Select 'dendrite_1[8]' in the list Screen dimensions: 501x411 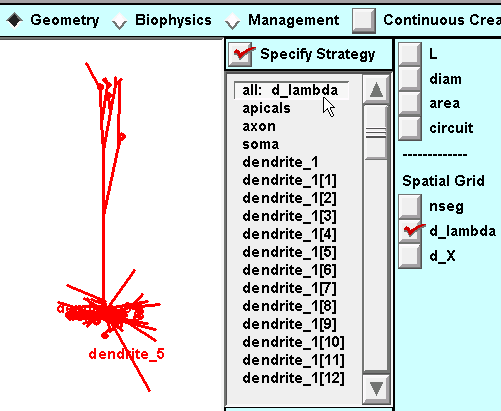pyautogui.click(x=289, y=306)
